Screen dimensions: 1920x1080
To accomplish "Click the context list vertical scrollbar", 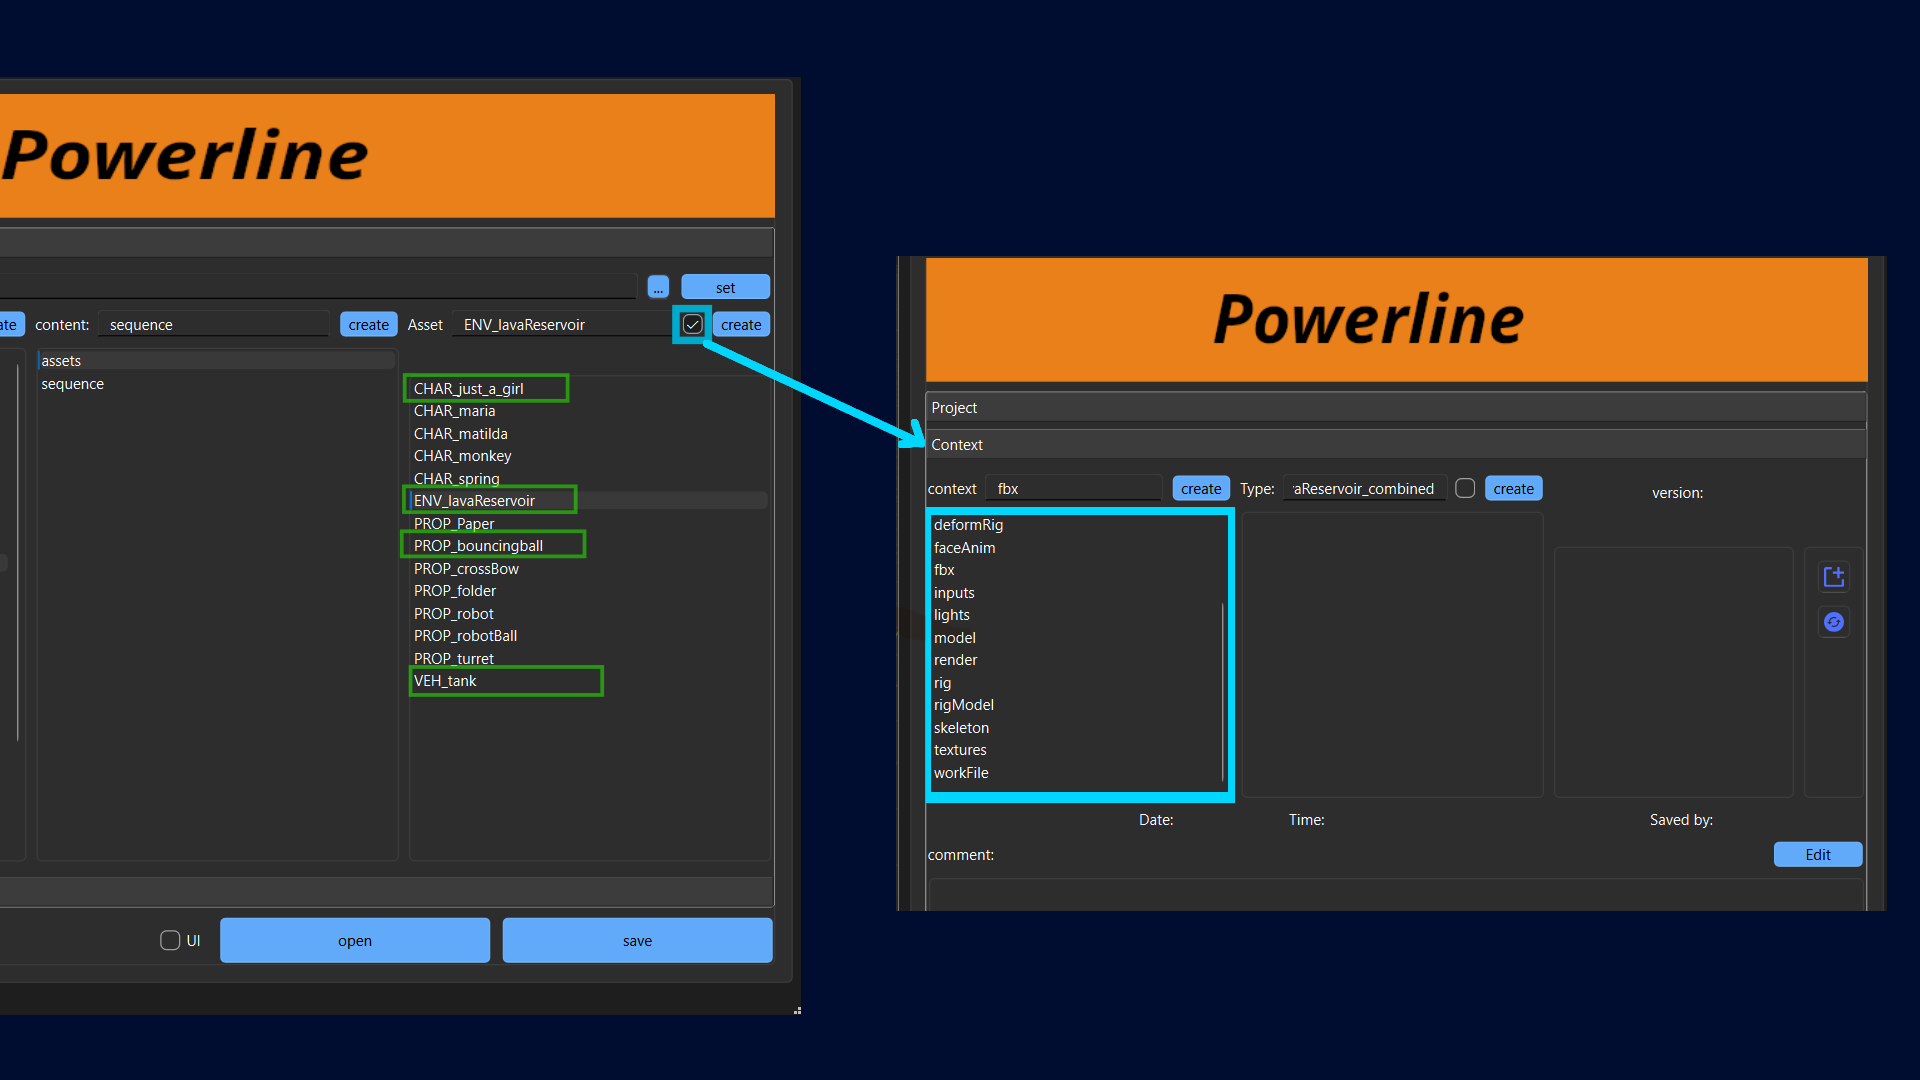I will coord(1223,690).
